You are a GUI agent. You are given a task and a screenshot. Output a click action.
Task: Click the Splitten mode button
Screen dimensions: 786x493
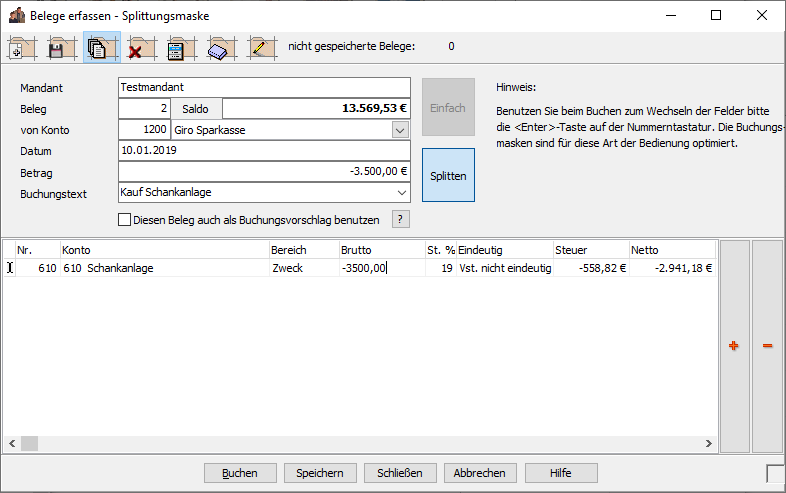tap(448, 175)
